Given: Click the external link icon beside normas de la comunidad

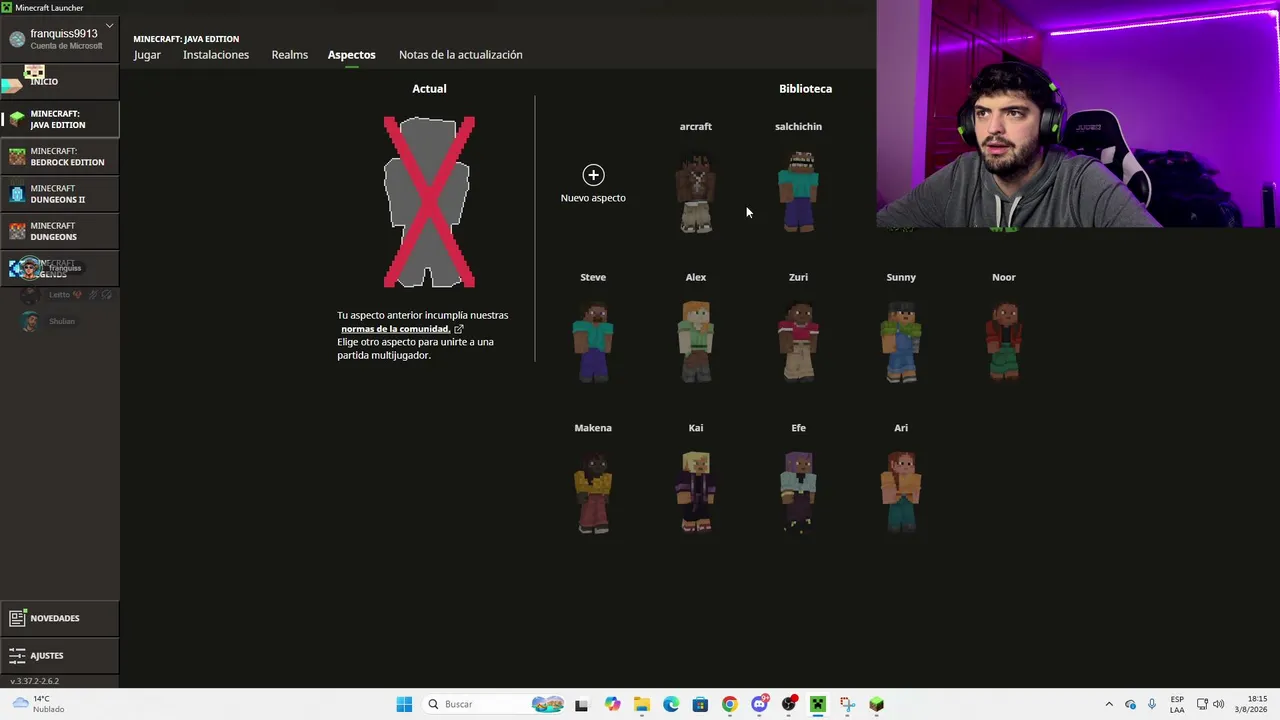Looking at the screenshot, I should click(x=459, y=329).
